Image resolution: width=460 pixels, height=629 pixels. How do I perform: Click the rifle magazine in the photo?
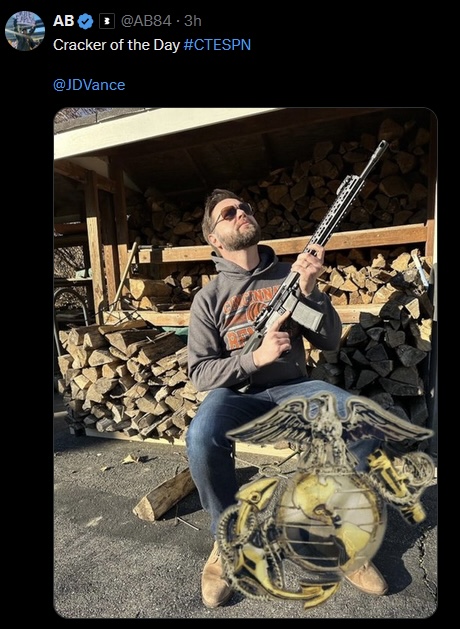click(307, 314)
